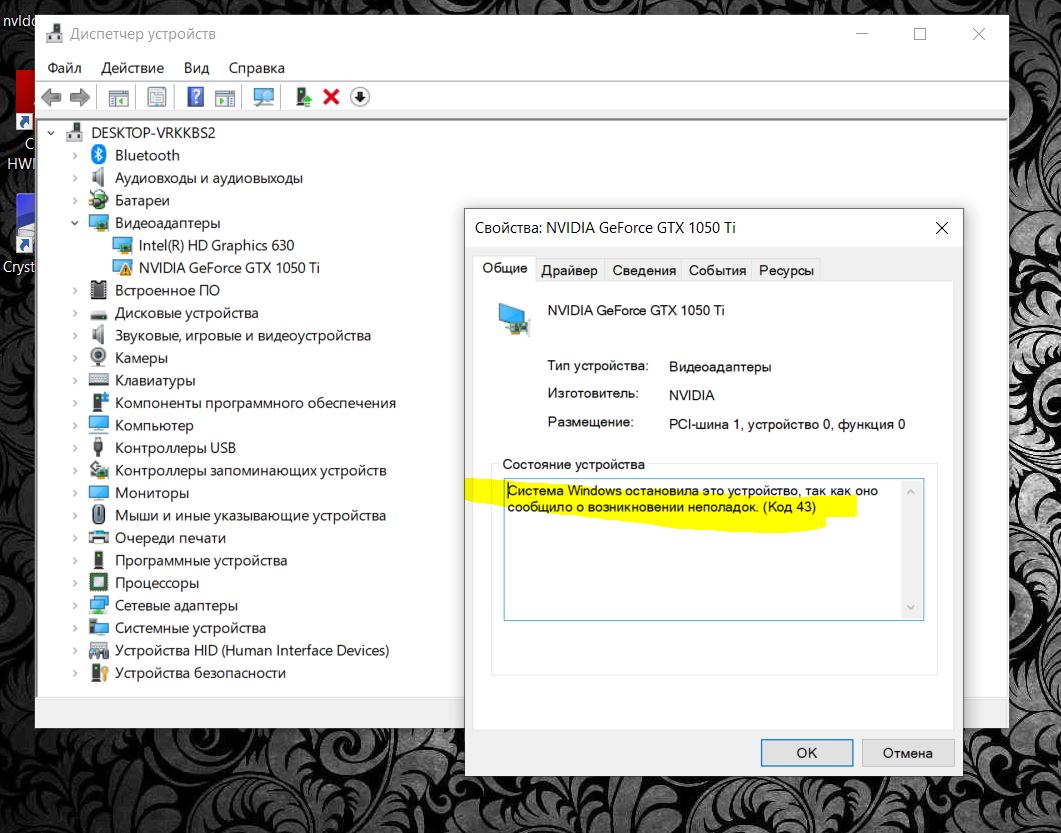The image size is (1061, 833).
Task: Click the show/hide console tree toolbar icon
Action: point(118,97)
